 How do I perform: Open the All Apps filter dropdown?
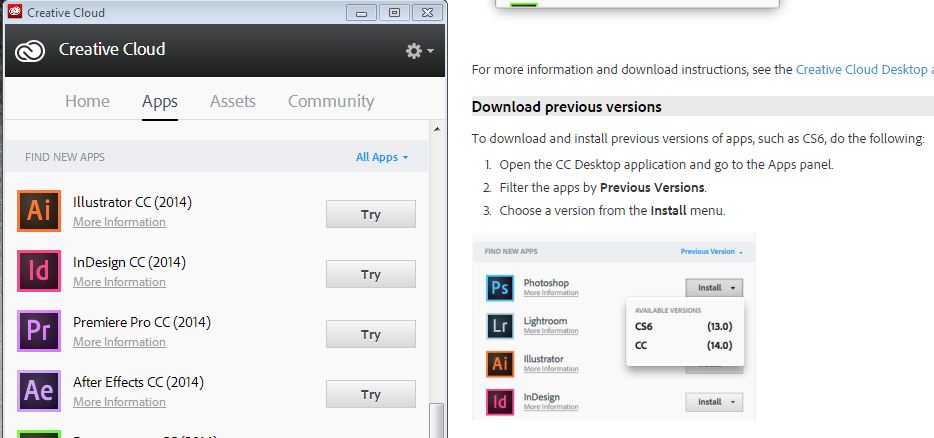click(382, 157)
